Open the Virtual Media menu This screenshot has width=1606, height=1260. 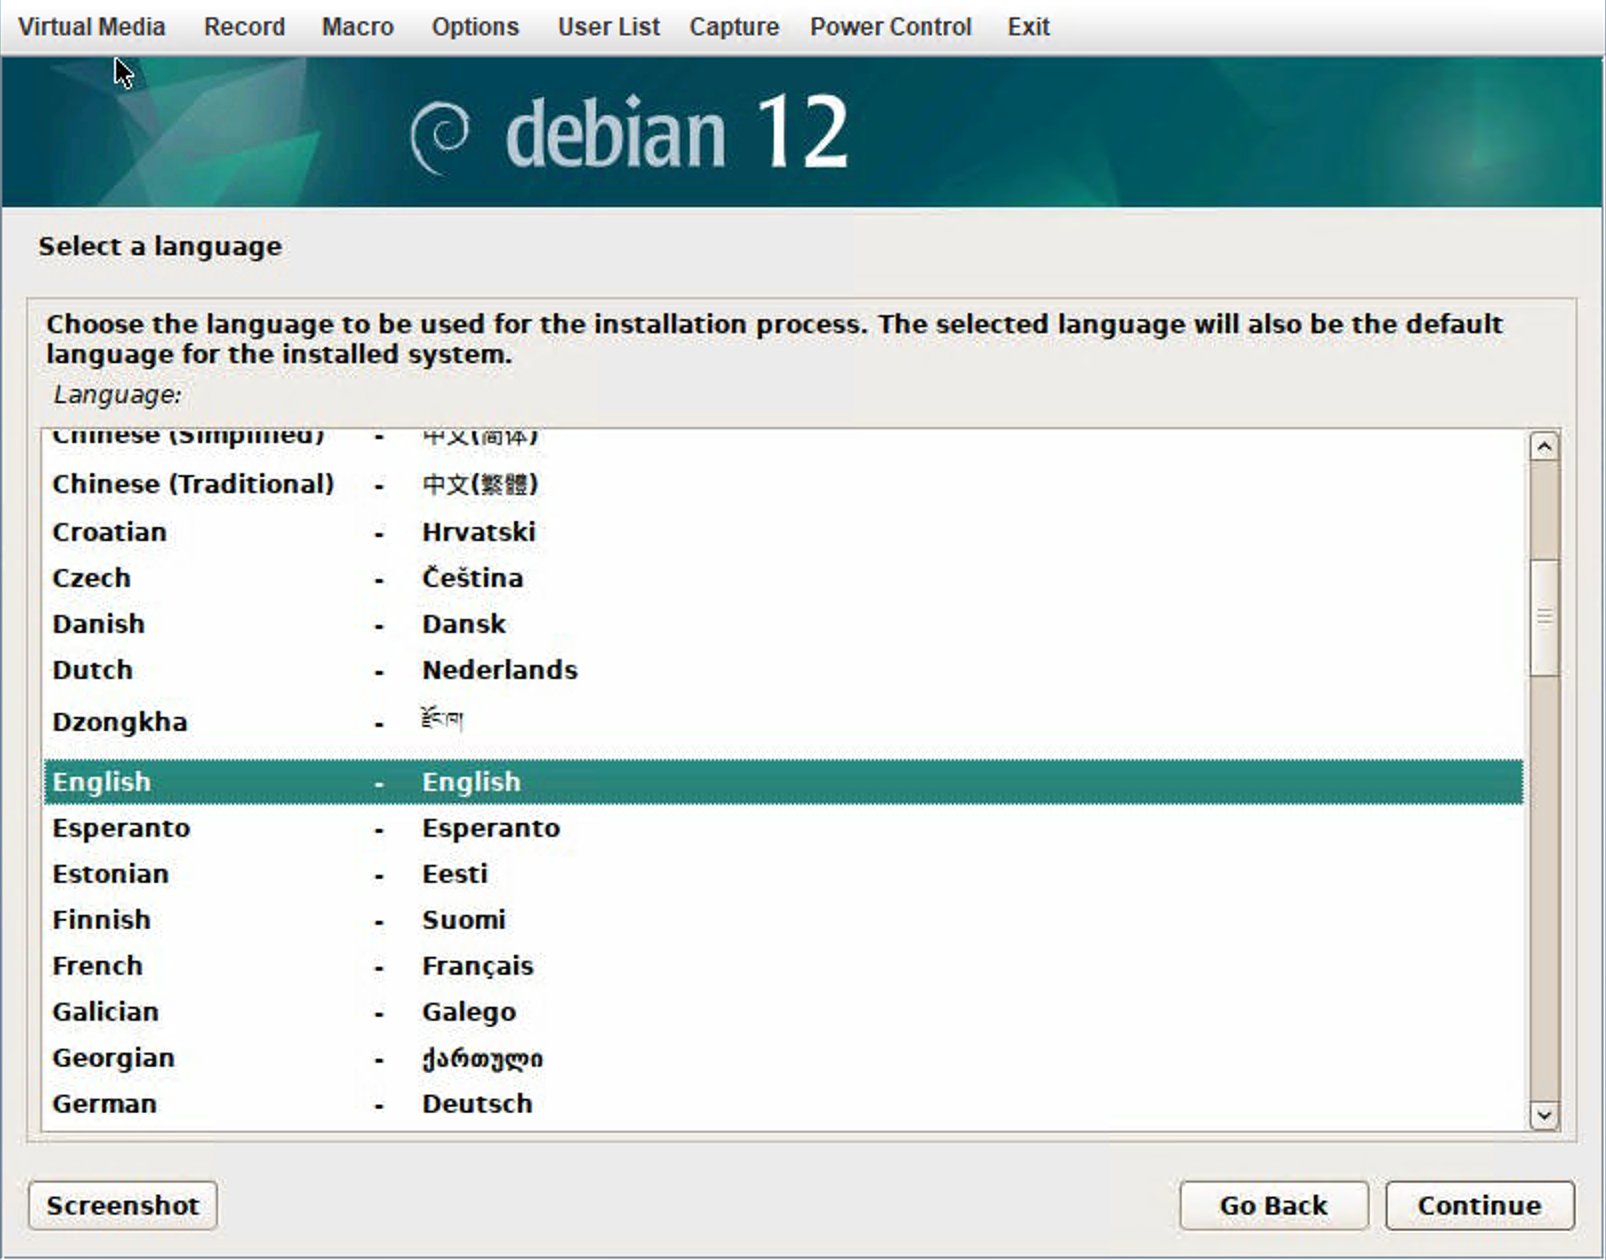coord(91,27)
